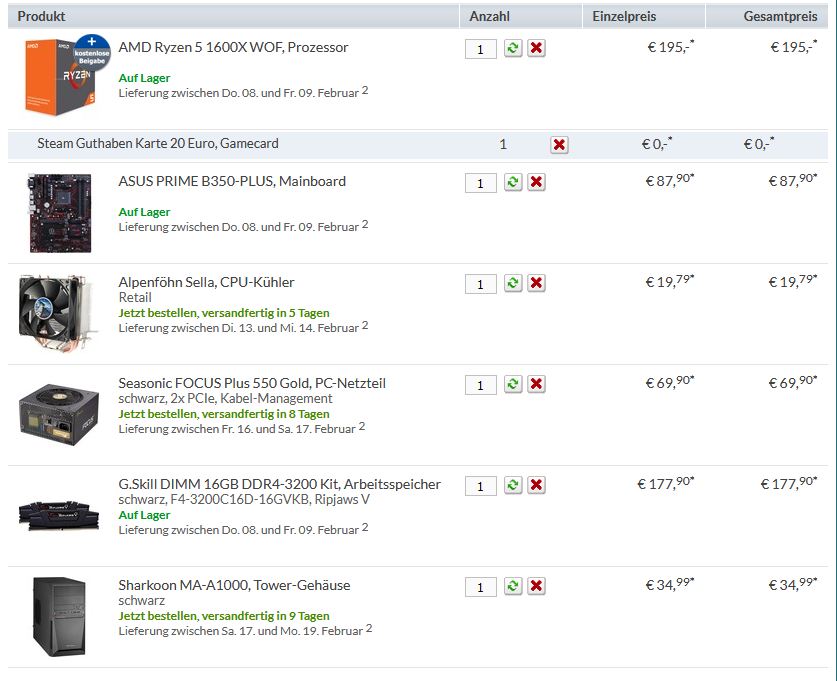The image size is (837, 681).
Task: Click the € 34,99 Einzelpreis value
Action: (x=670, y=584)
